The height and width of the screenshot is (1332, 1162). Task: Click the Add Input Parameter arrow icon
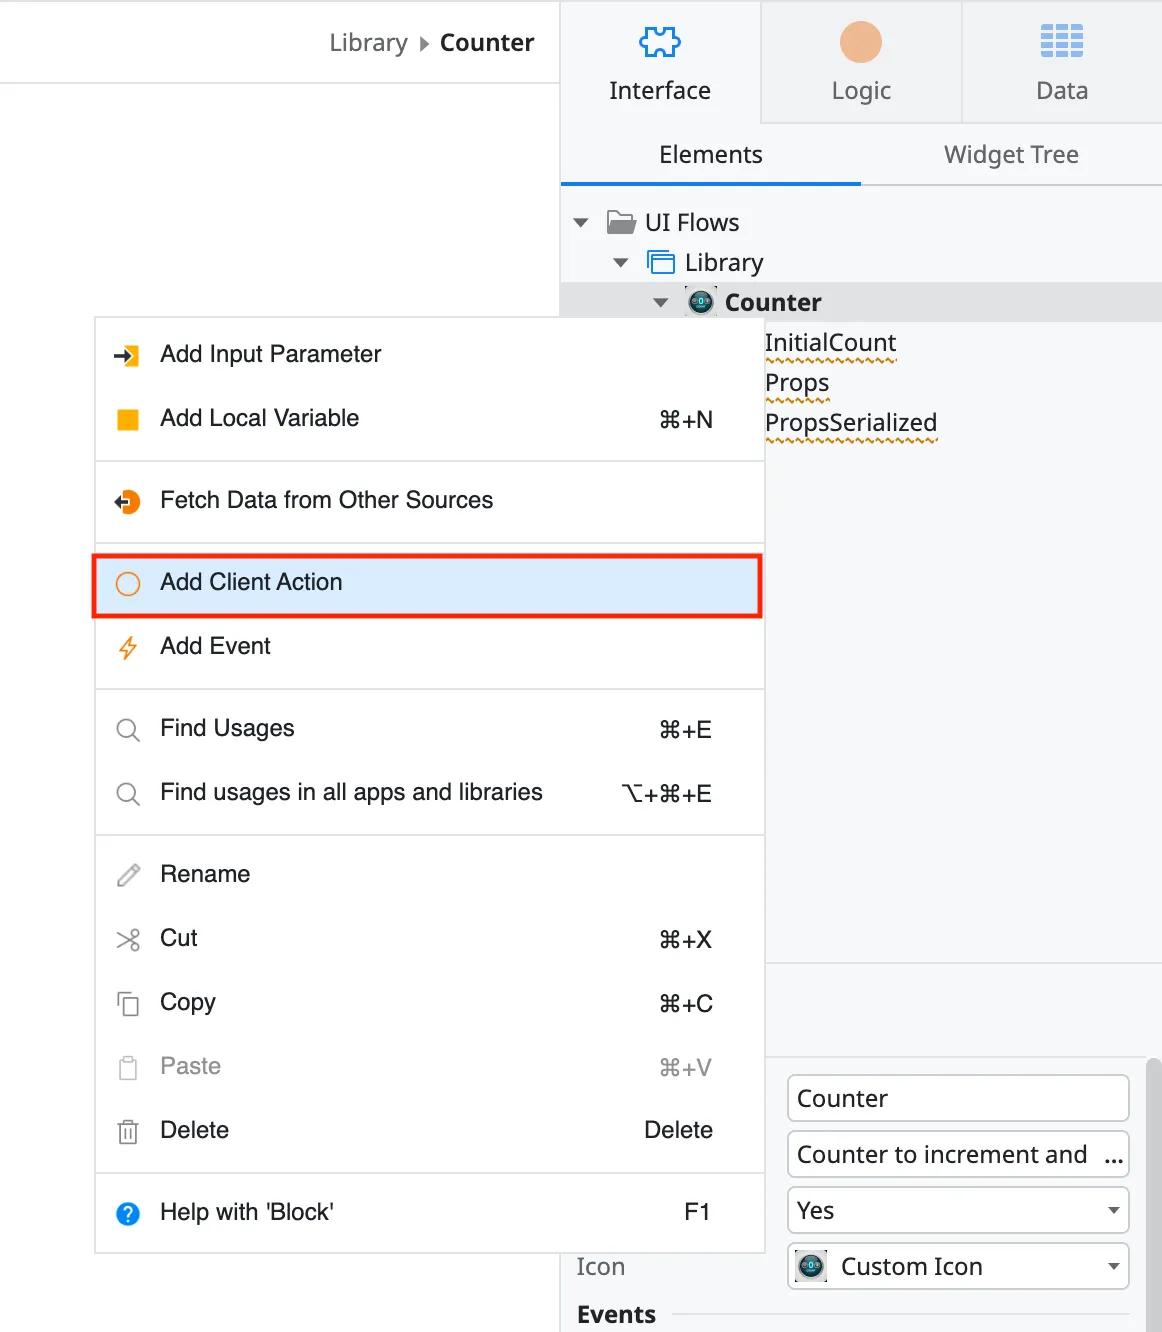pyautogui.click(x=128, y=355)
